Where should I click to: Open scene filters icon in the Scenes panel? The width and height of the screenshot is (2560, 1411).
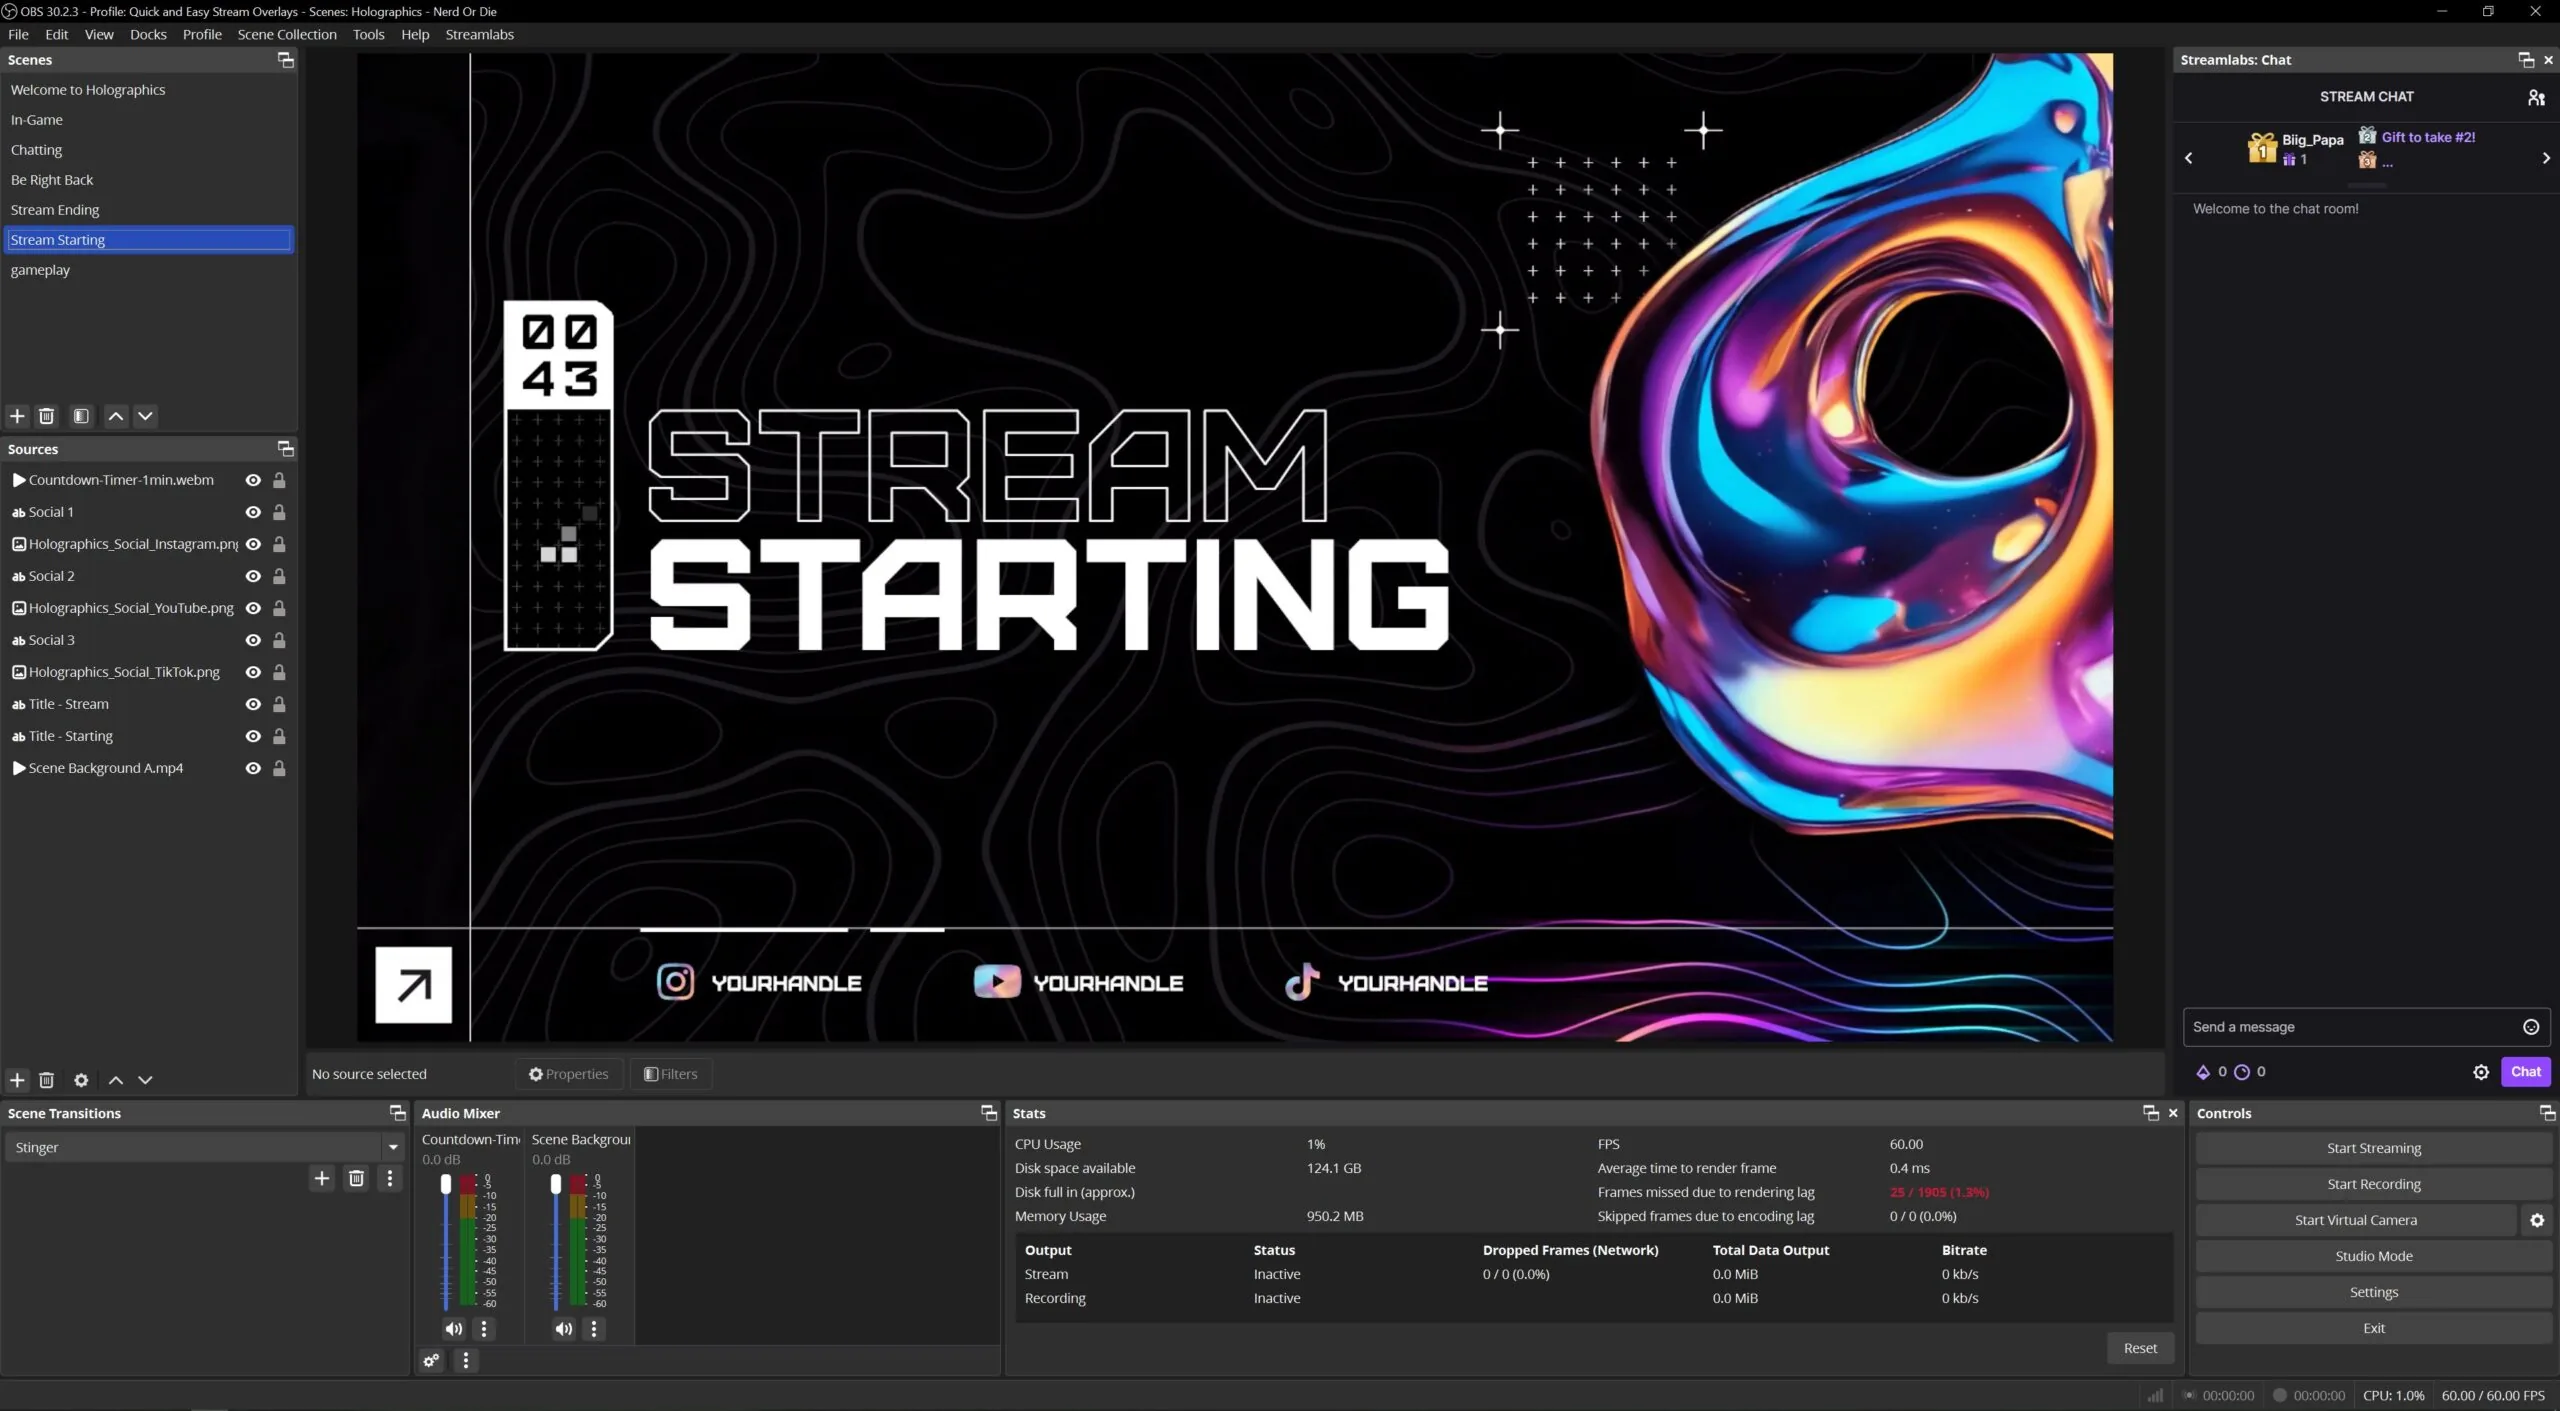tap(81, 416)
